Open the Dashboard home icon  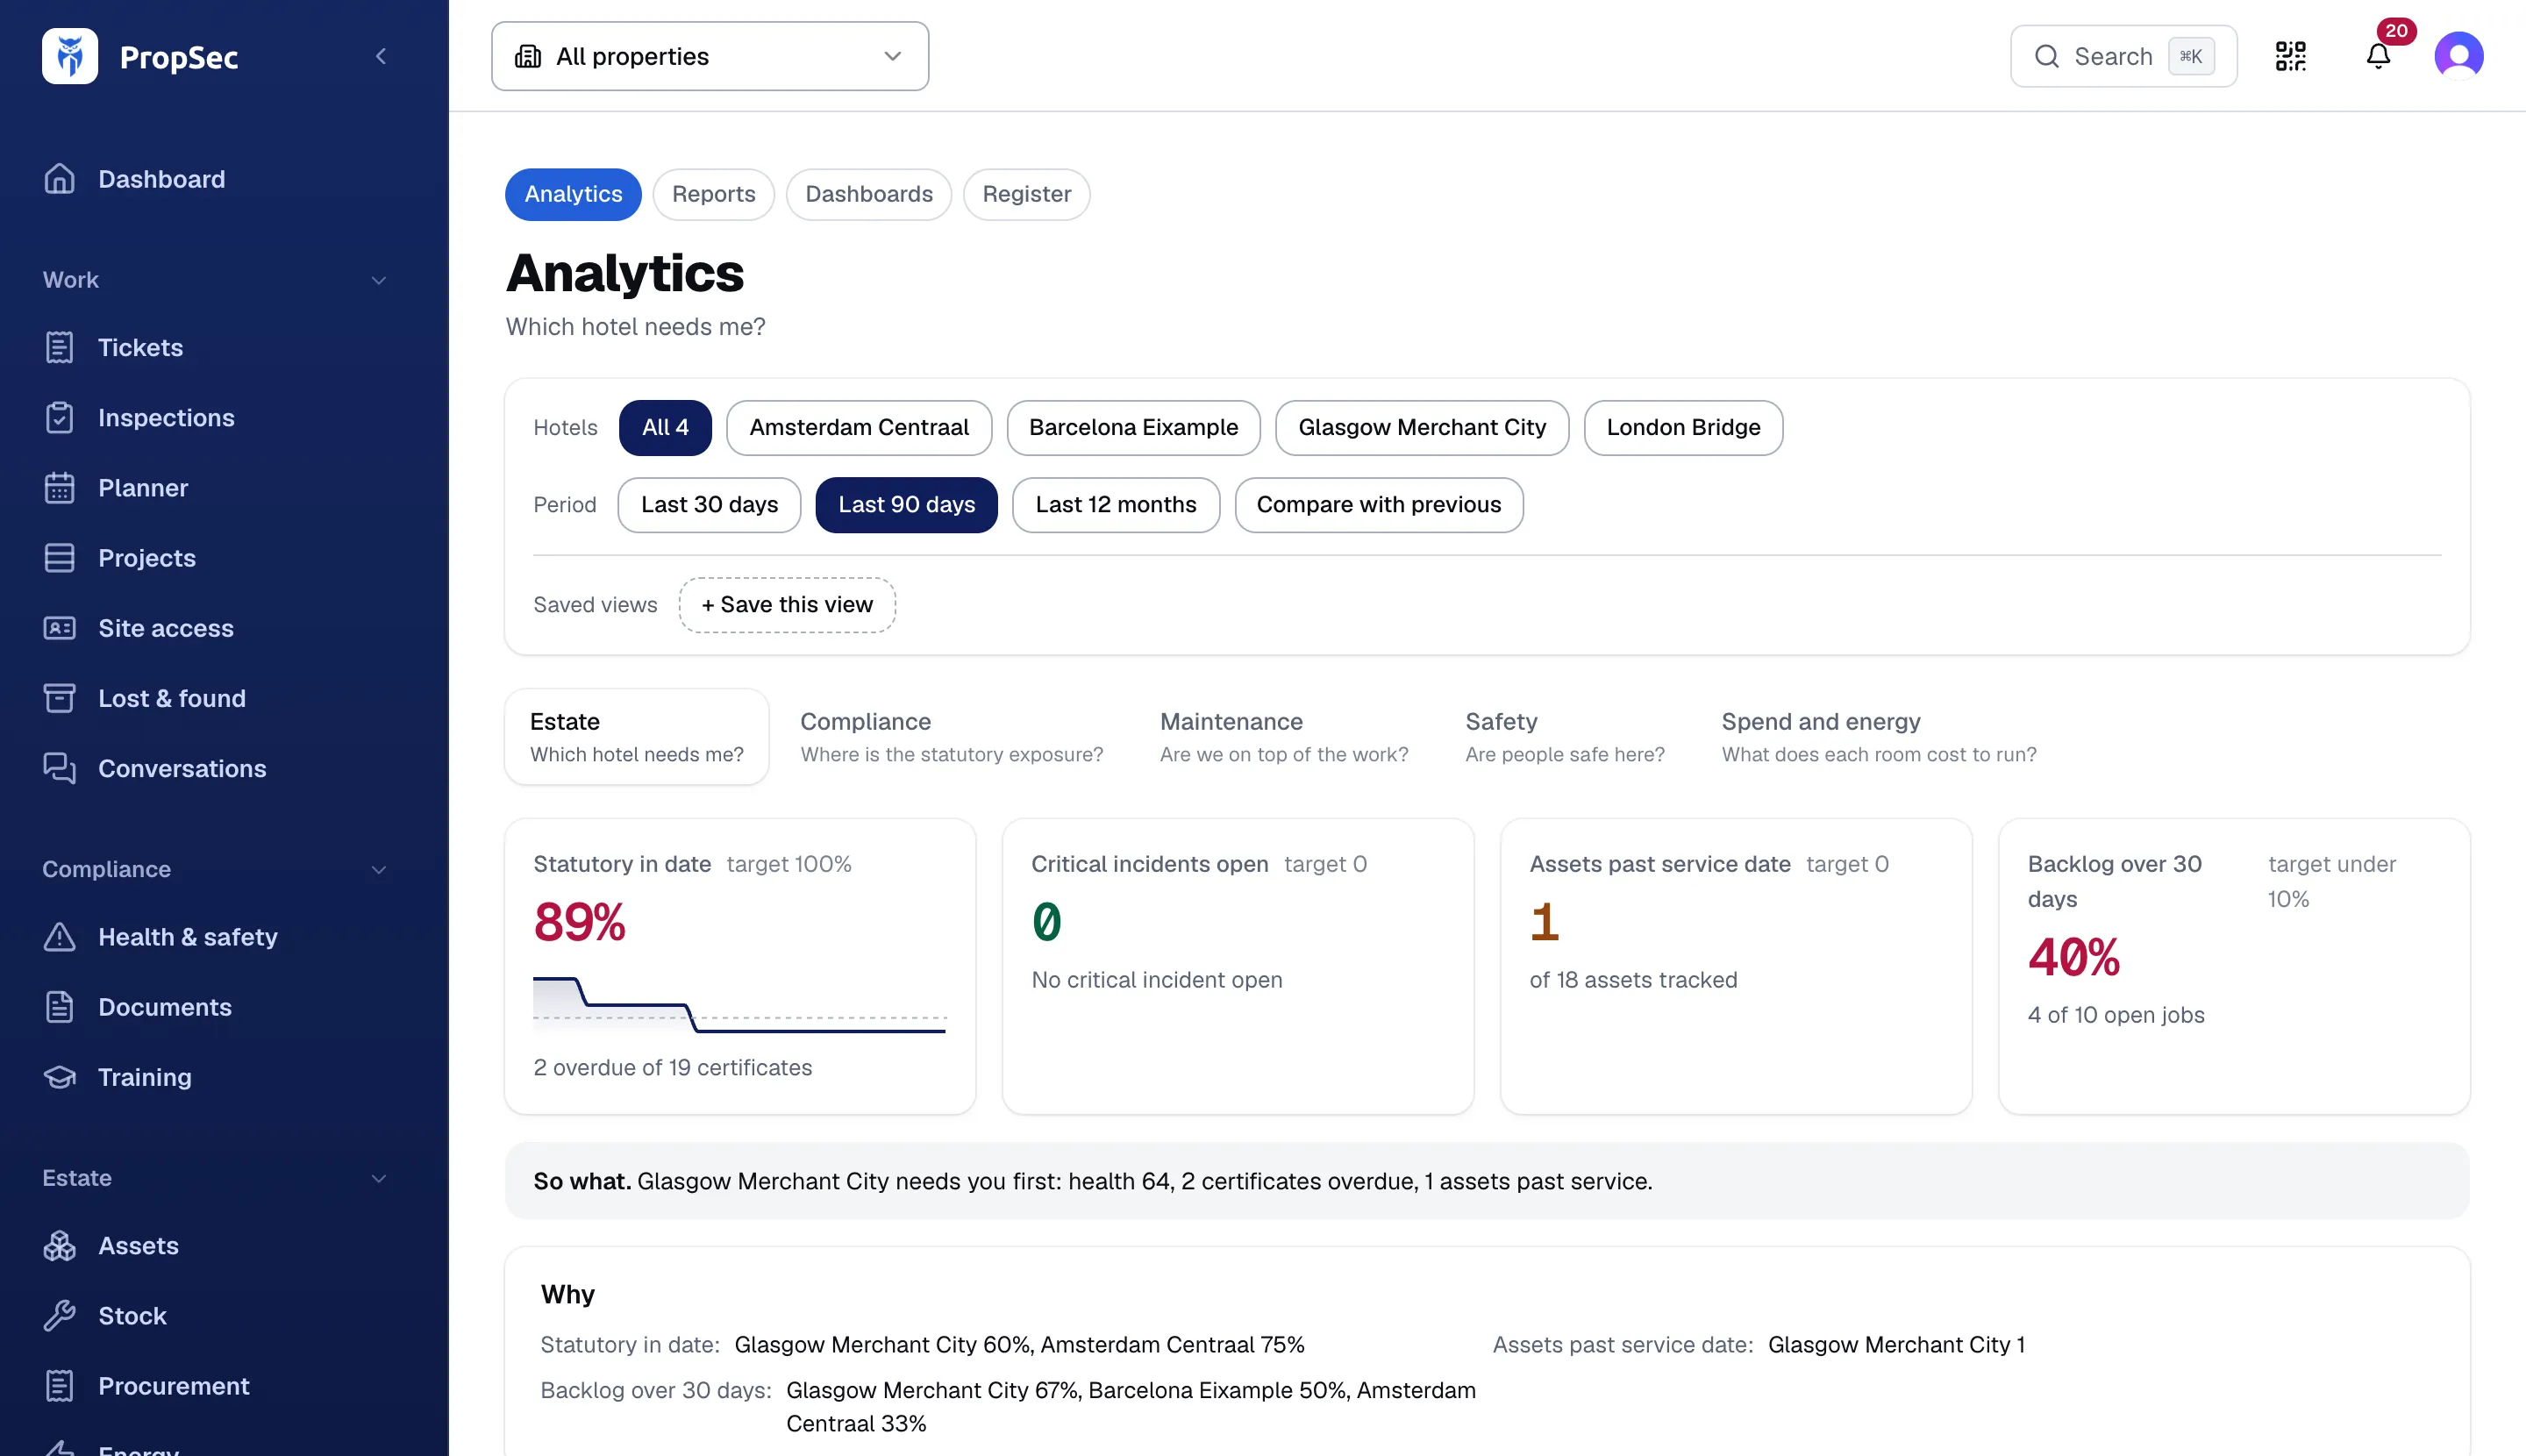point(60,179)
